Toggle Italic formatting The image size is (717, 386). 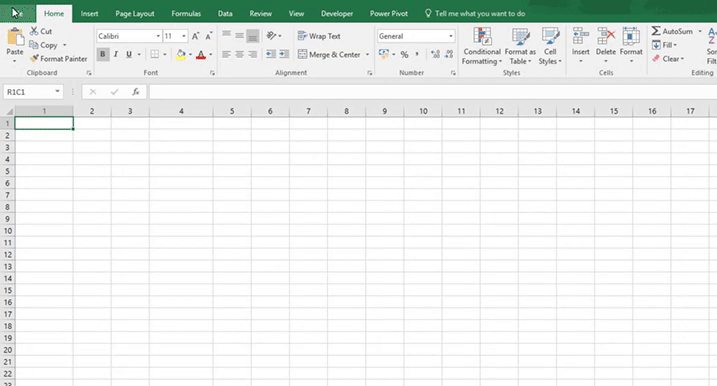click(x=116, y=54)
